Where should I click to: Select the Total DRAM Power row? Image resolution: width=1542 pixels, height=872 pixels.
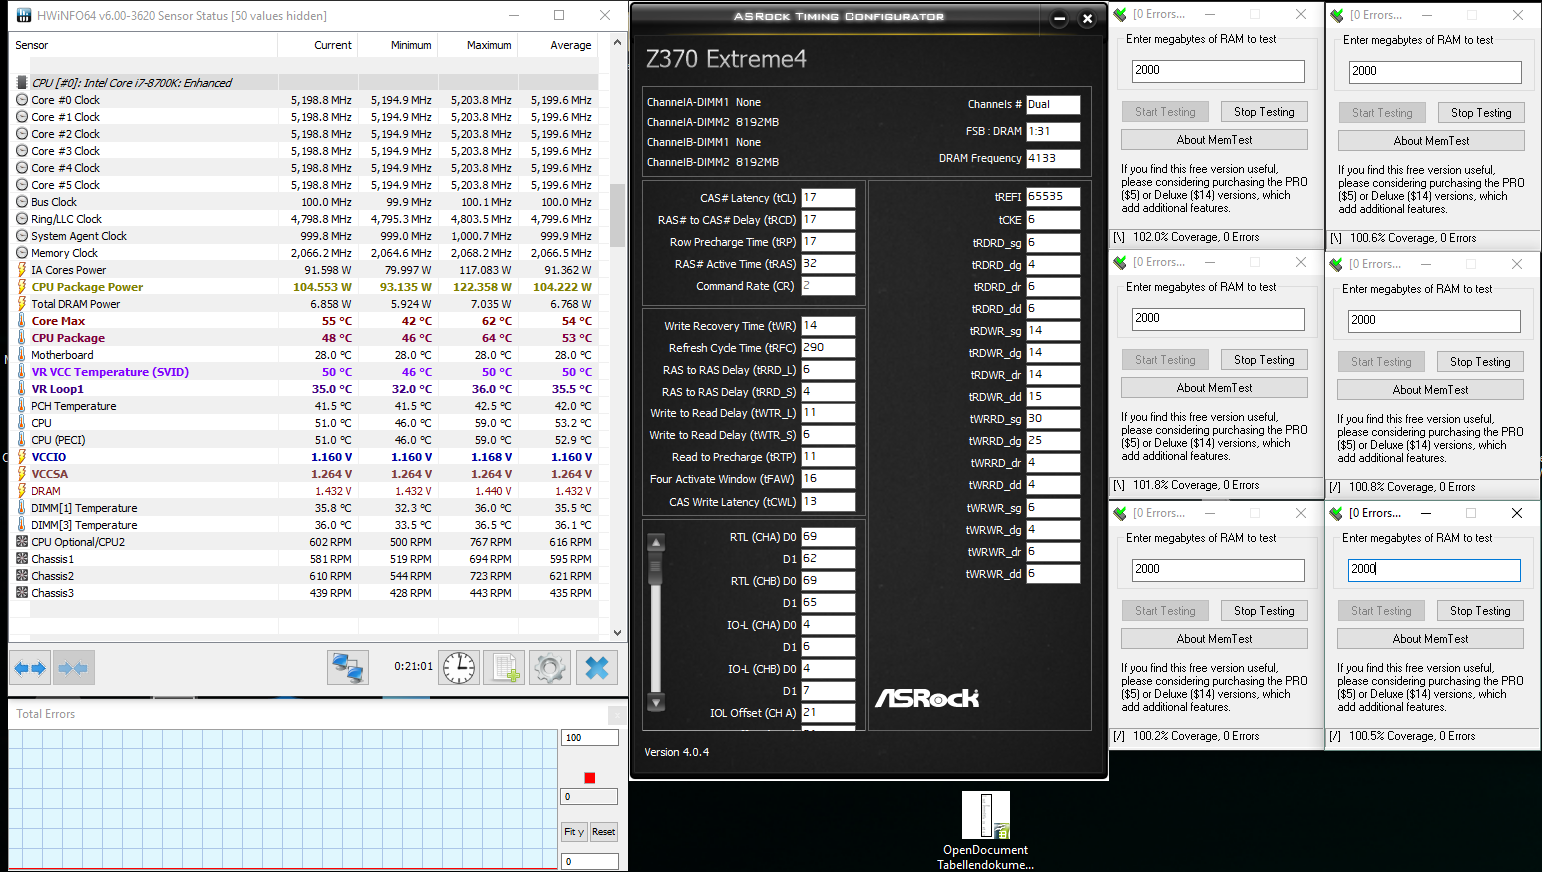click(x=304, y=304)
